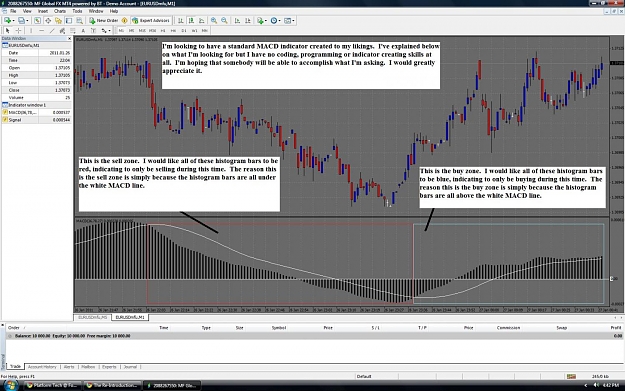Open the Charts menu
The image size is (625, 391).
point(60,11)
